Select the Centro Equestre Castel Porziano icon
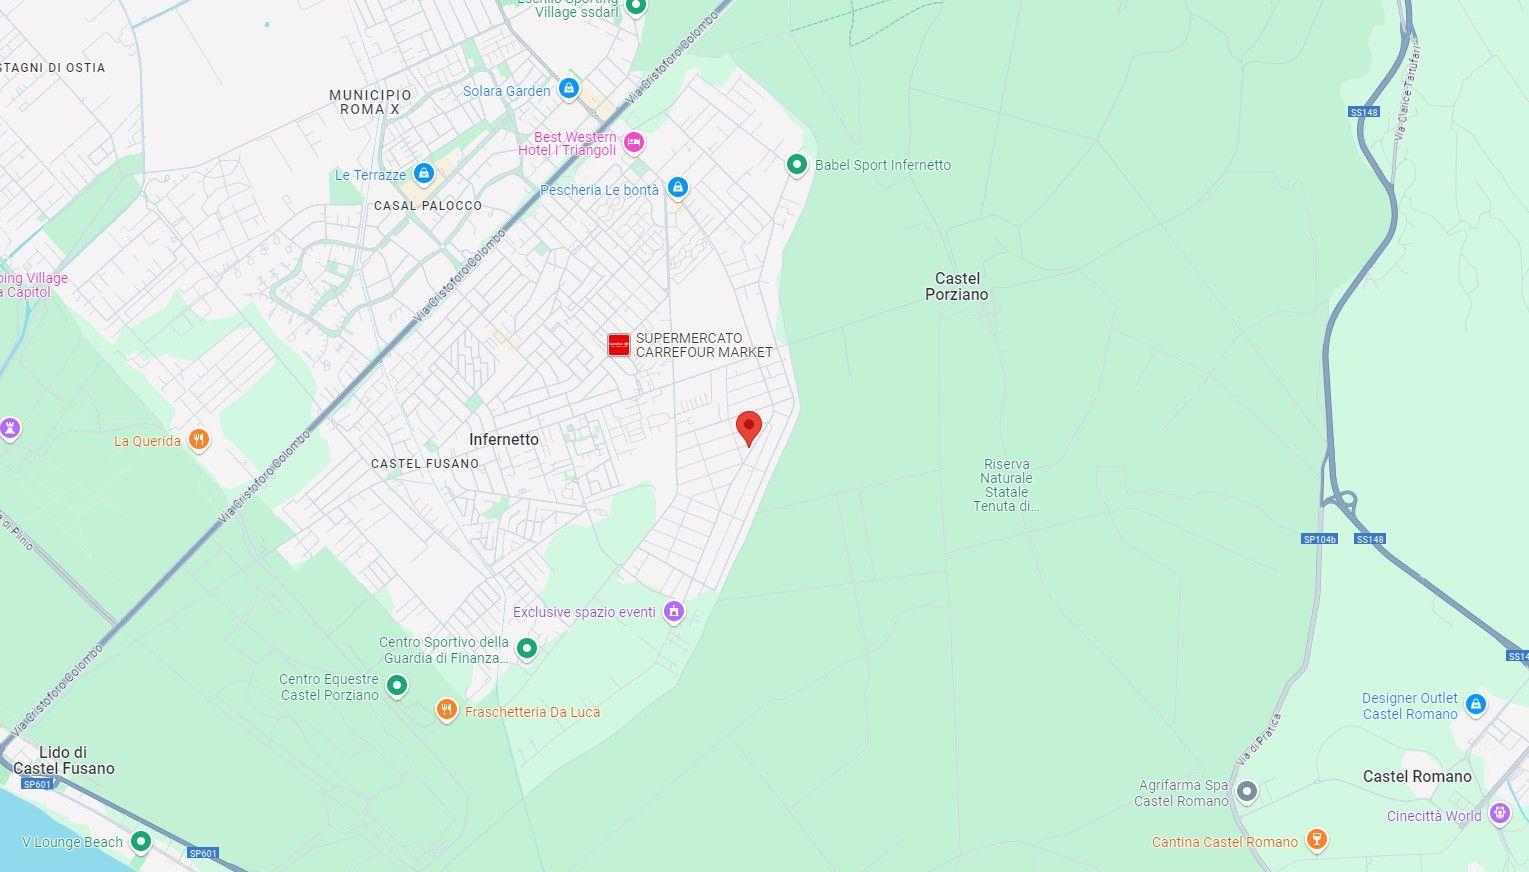The image size is (1529, 872). click(x=397, y=686)
